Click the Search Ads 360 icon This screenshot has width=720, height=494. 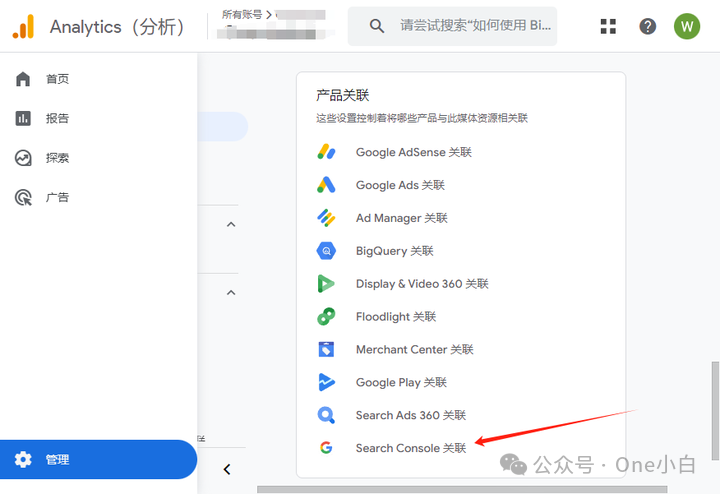point(326,415)
